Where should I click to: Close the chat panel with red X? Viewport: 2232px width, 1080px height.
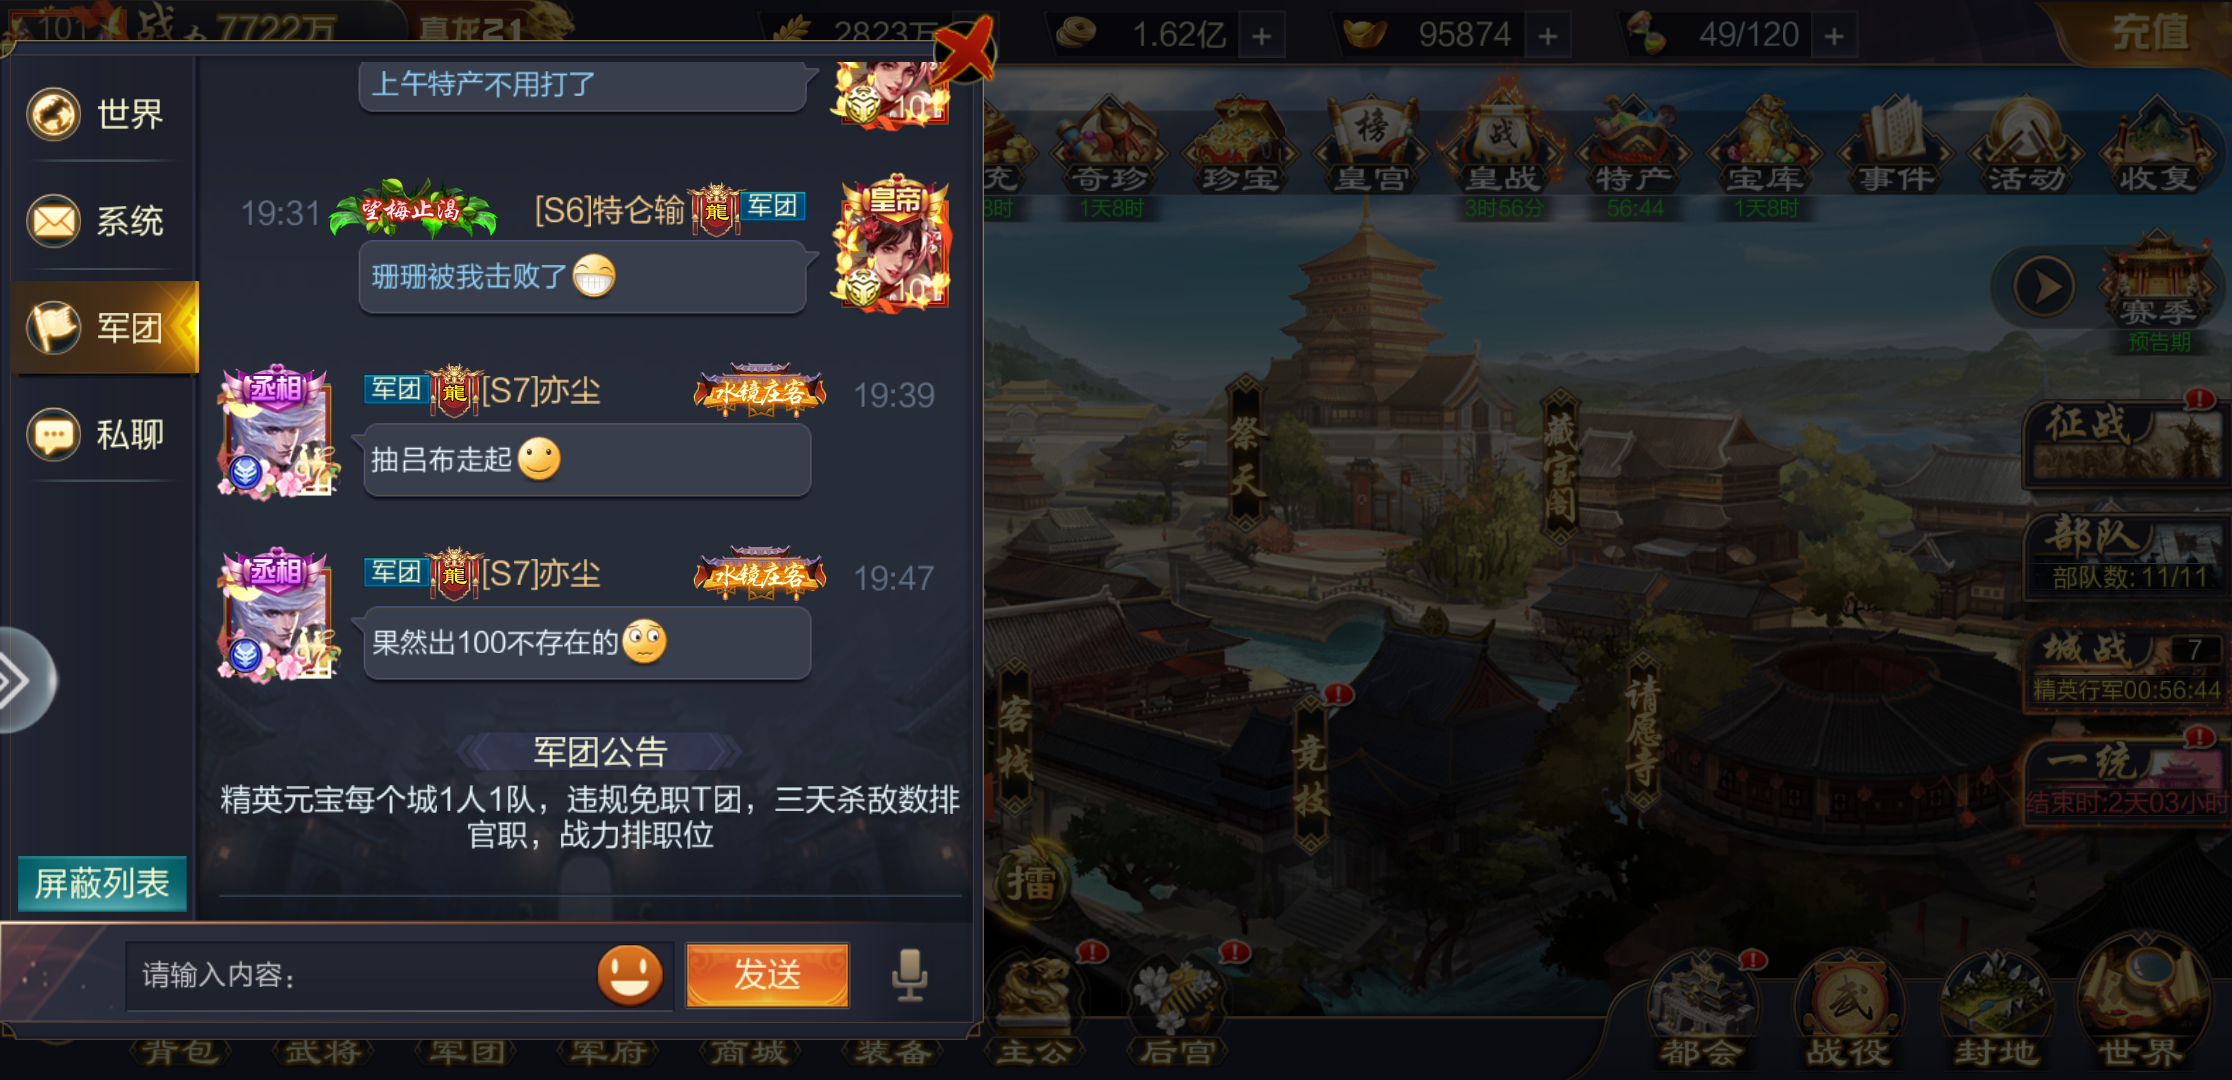[964, 50]
